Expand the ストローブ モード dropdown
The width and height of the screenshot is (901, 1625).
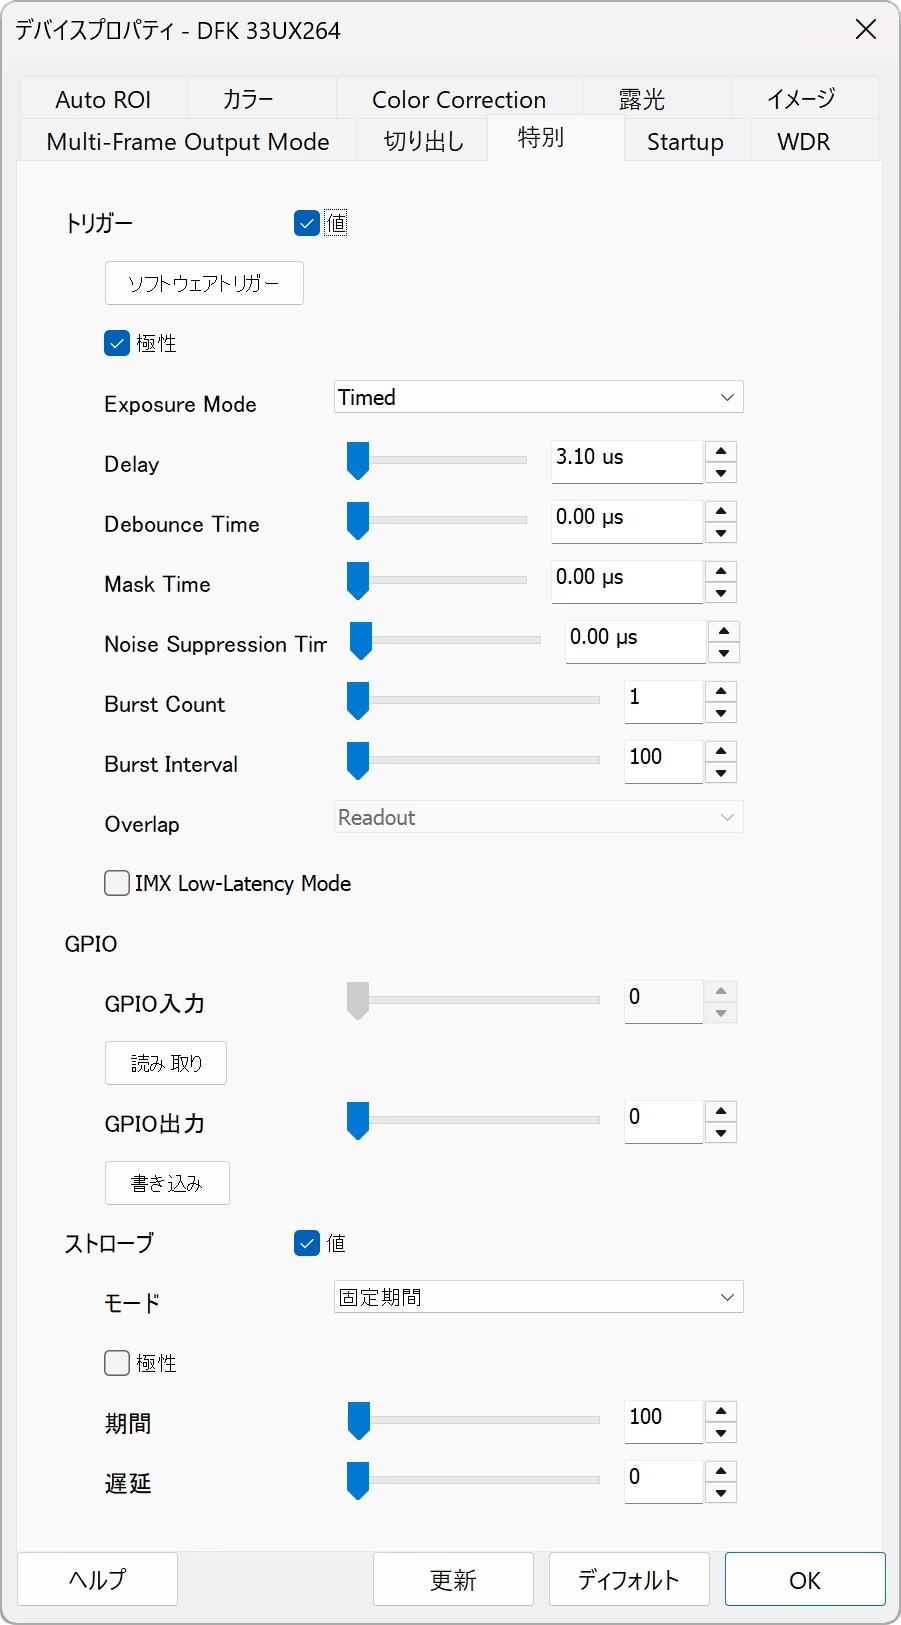538,1297
